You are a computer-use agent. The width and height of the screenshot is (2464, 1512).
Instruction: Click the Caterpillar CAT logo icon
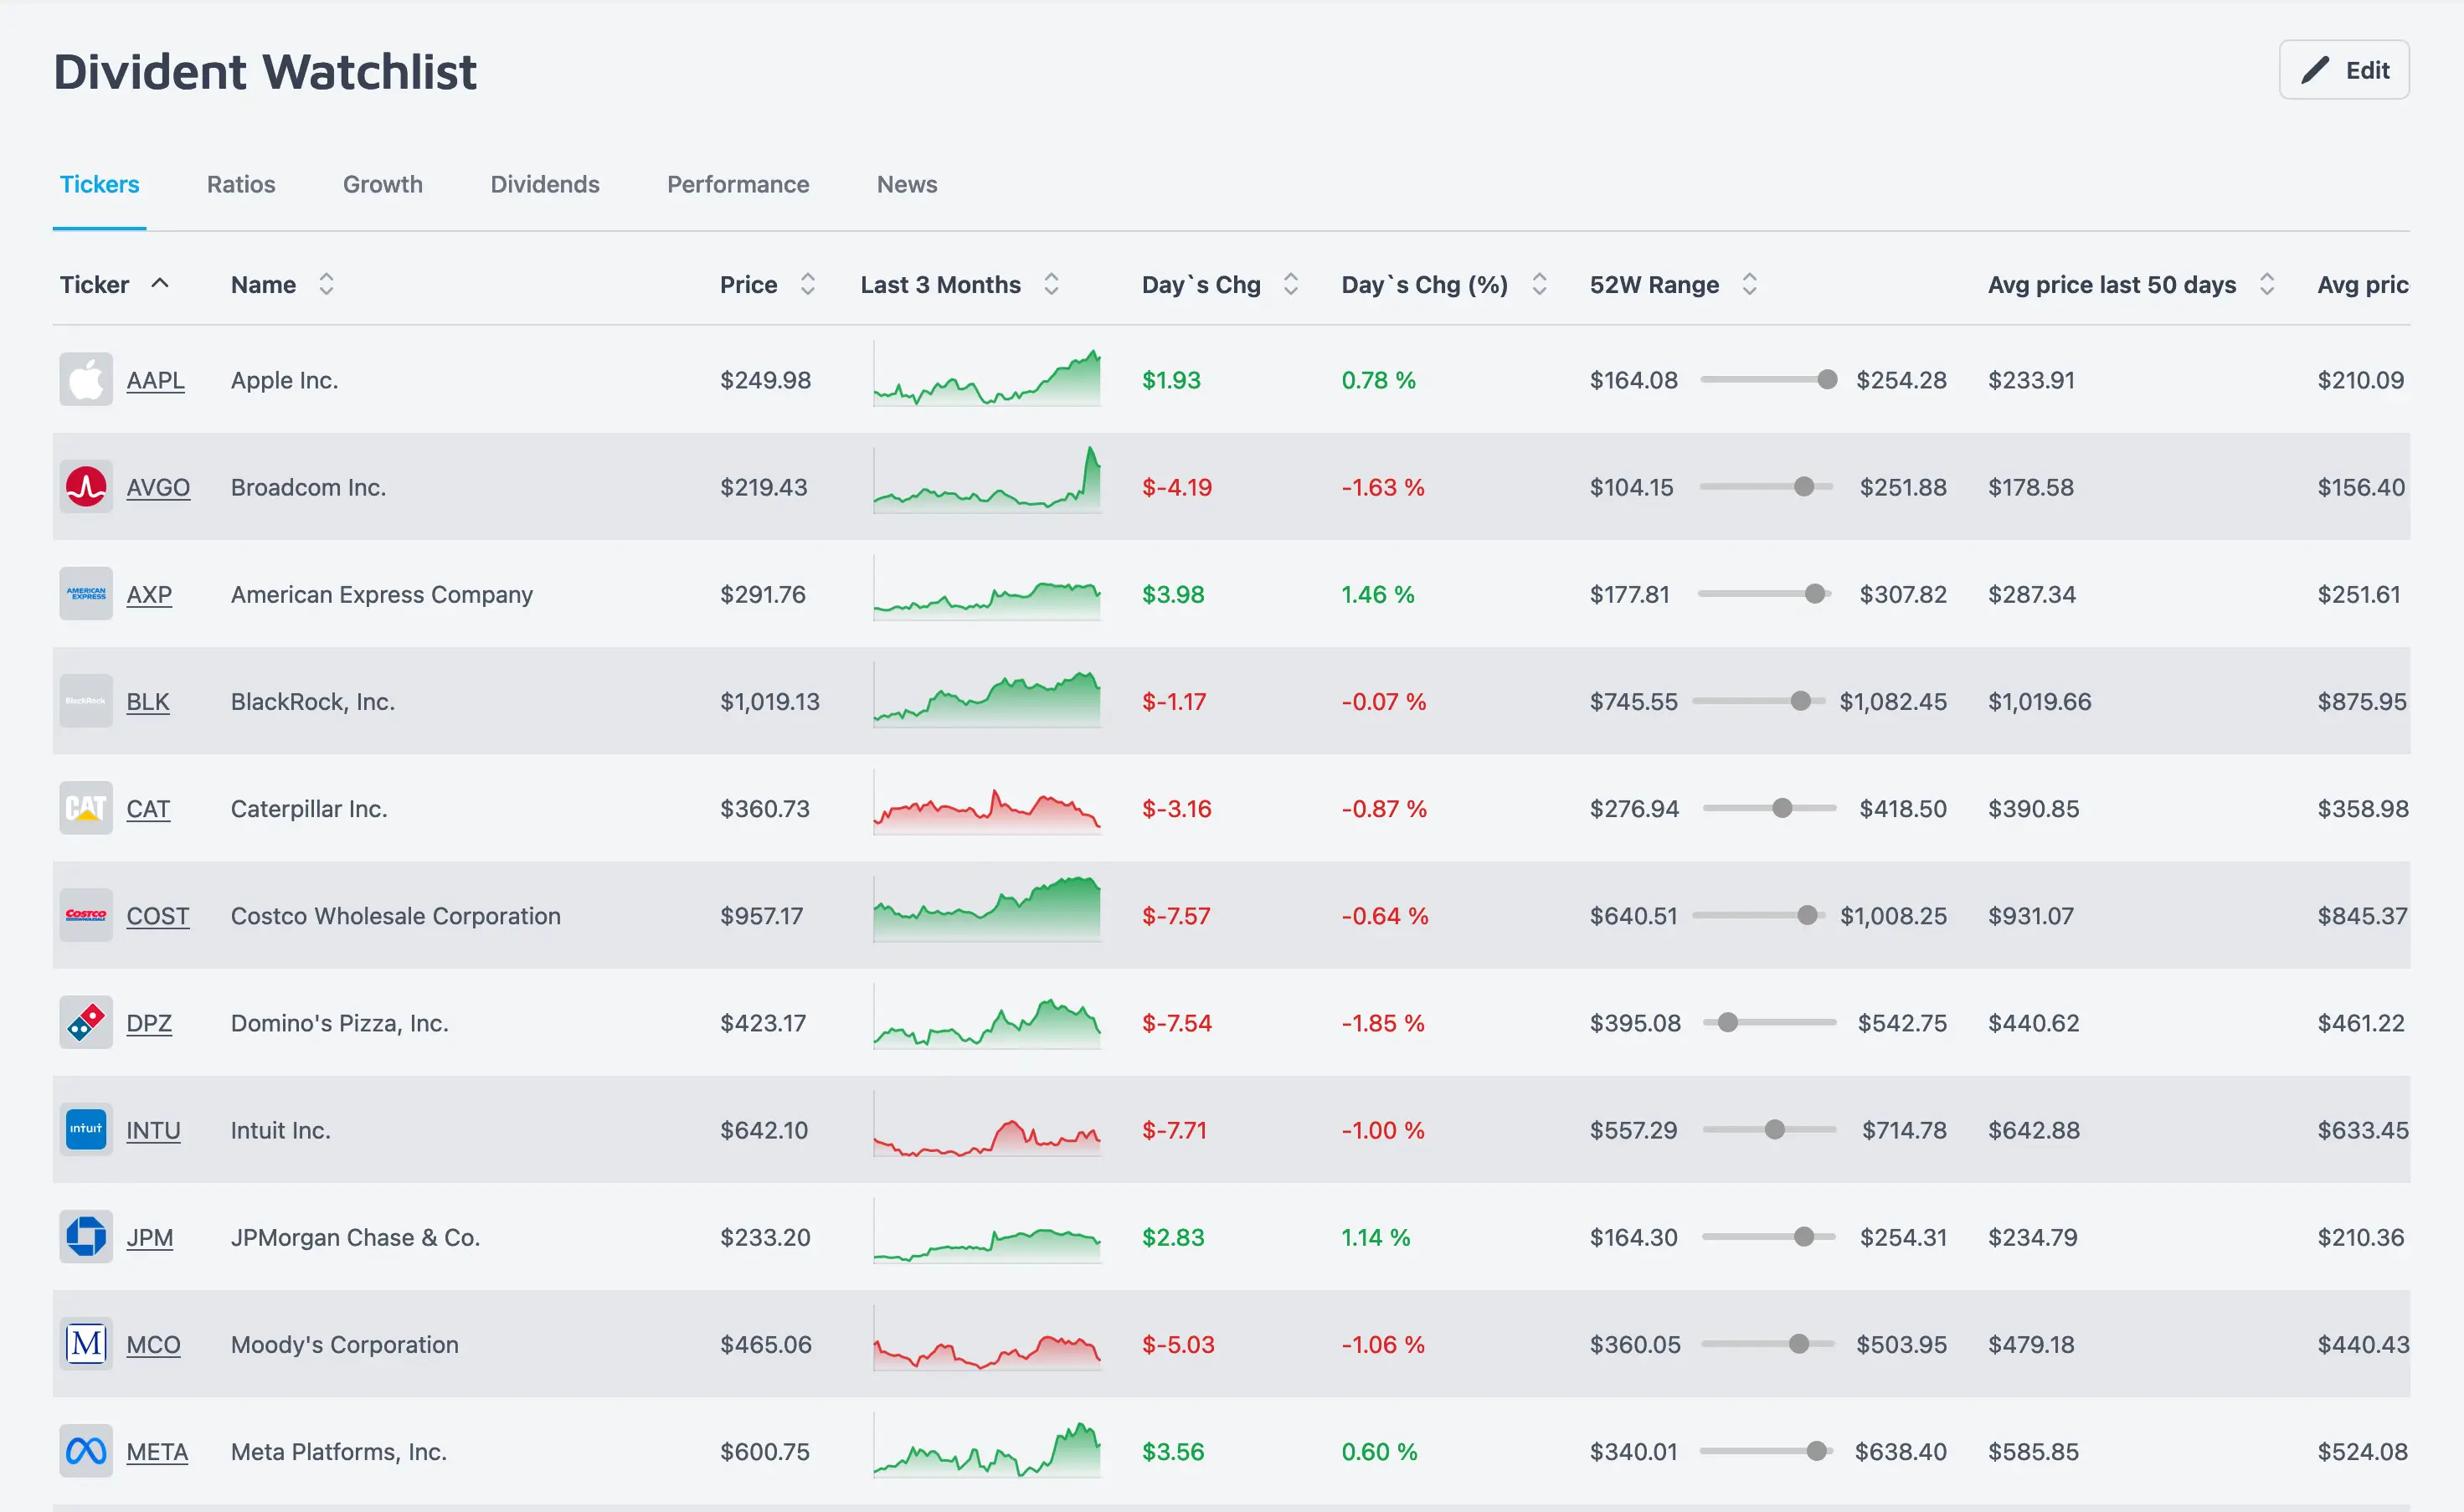pyautogui.click(x=86, y=808)
